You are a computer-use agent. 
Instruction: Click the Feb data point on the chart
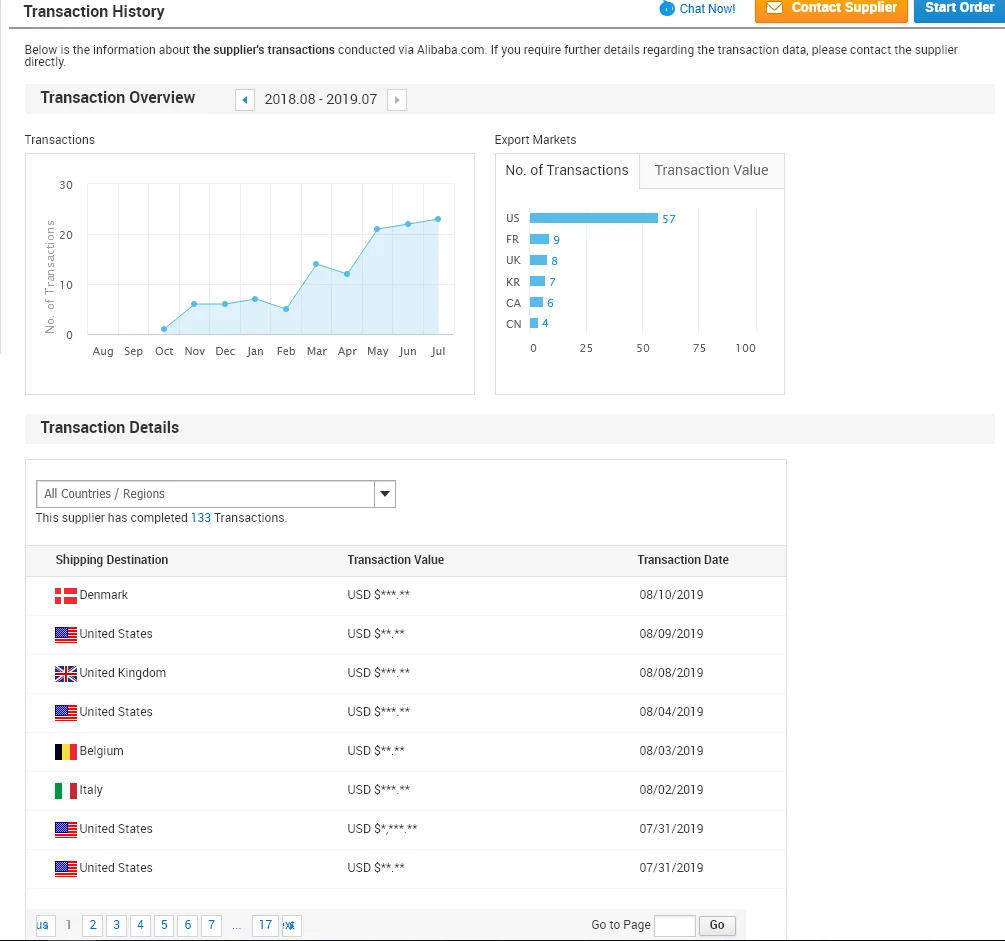[286, 309]
